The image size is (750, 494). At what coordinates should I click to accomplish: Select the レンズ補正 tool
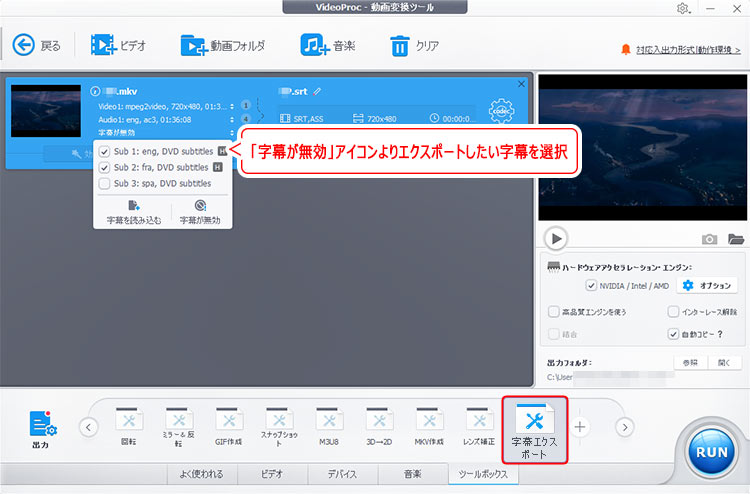(x=479, y=427)
